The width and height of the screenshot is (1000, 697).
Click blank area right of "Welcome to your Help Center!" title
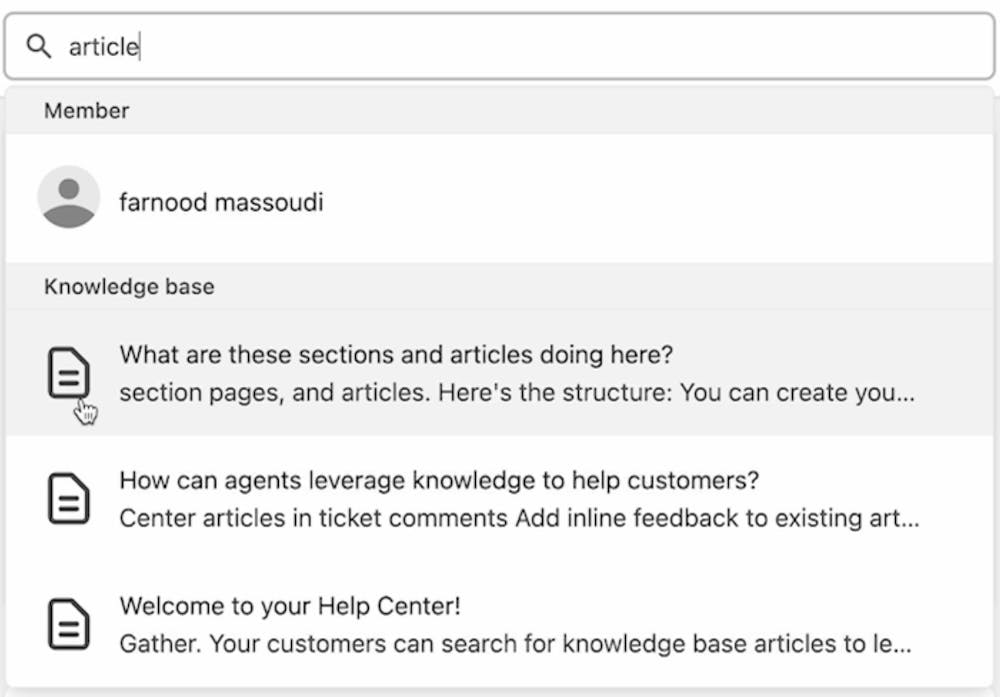coord(700,606)
